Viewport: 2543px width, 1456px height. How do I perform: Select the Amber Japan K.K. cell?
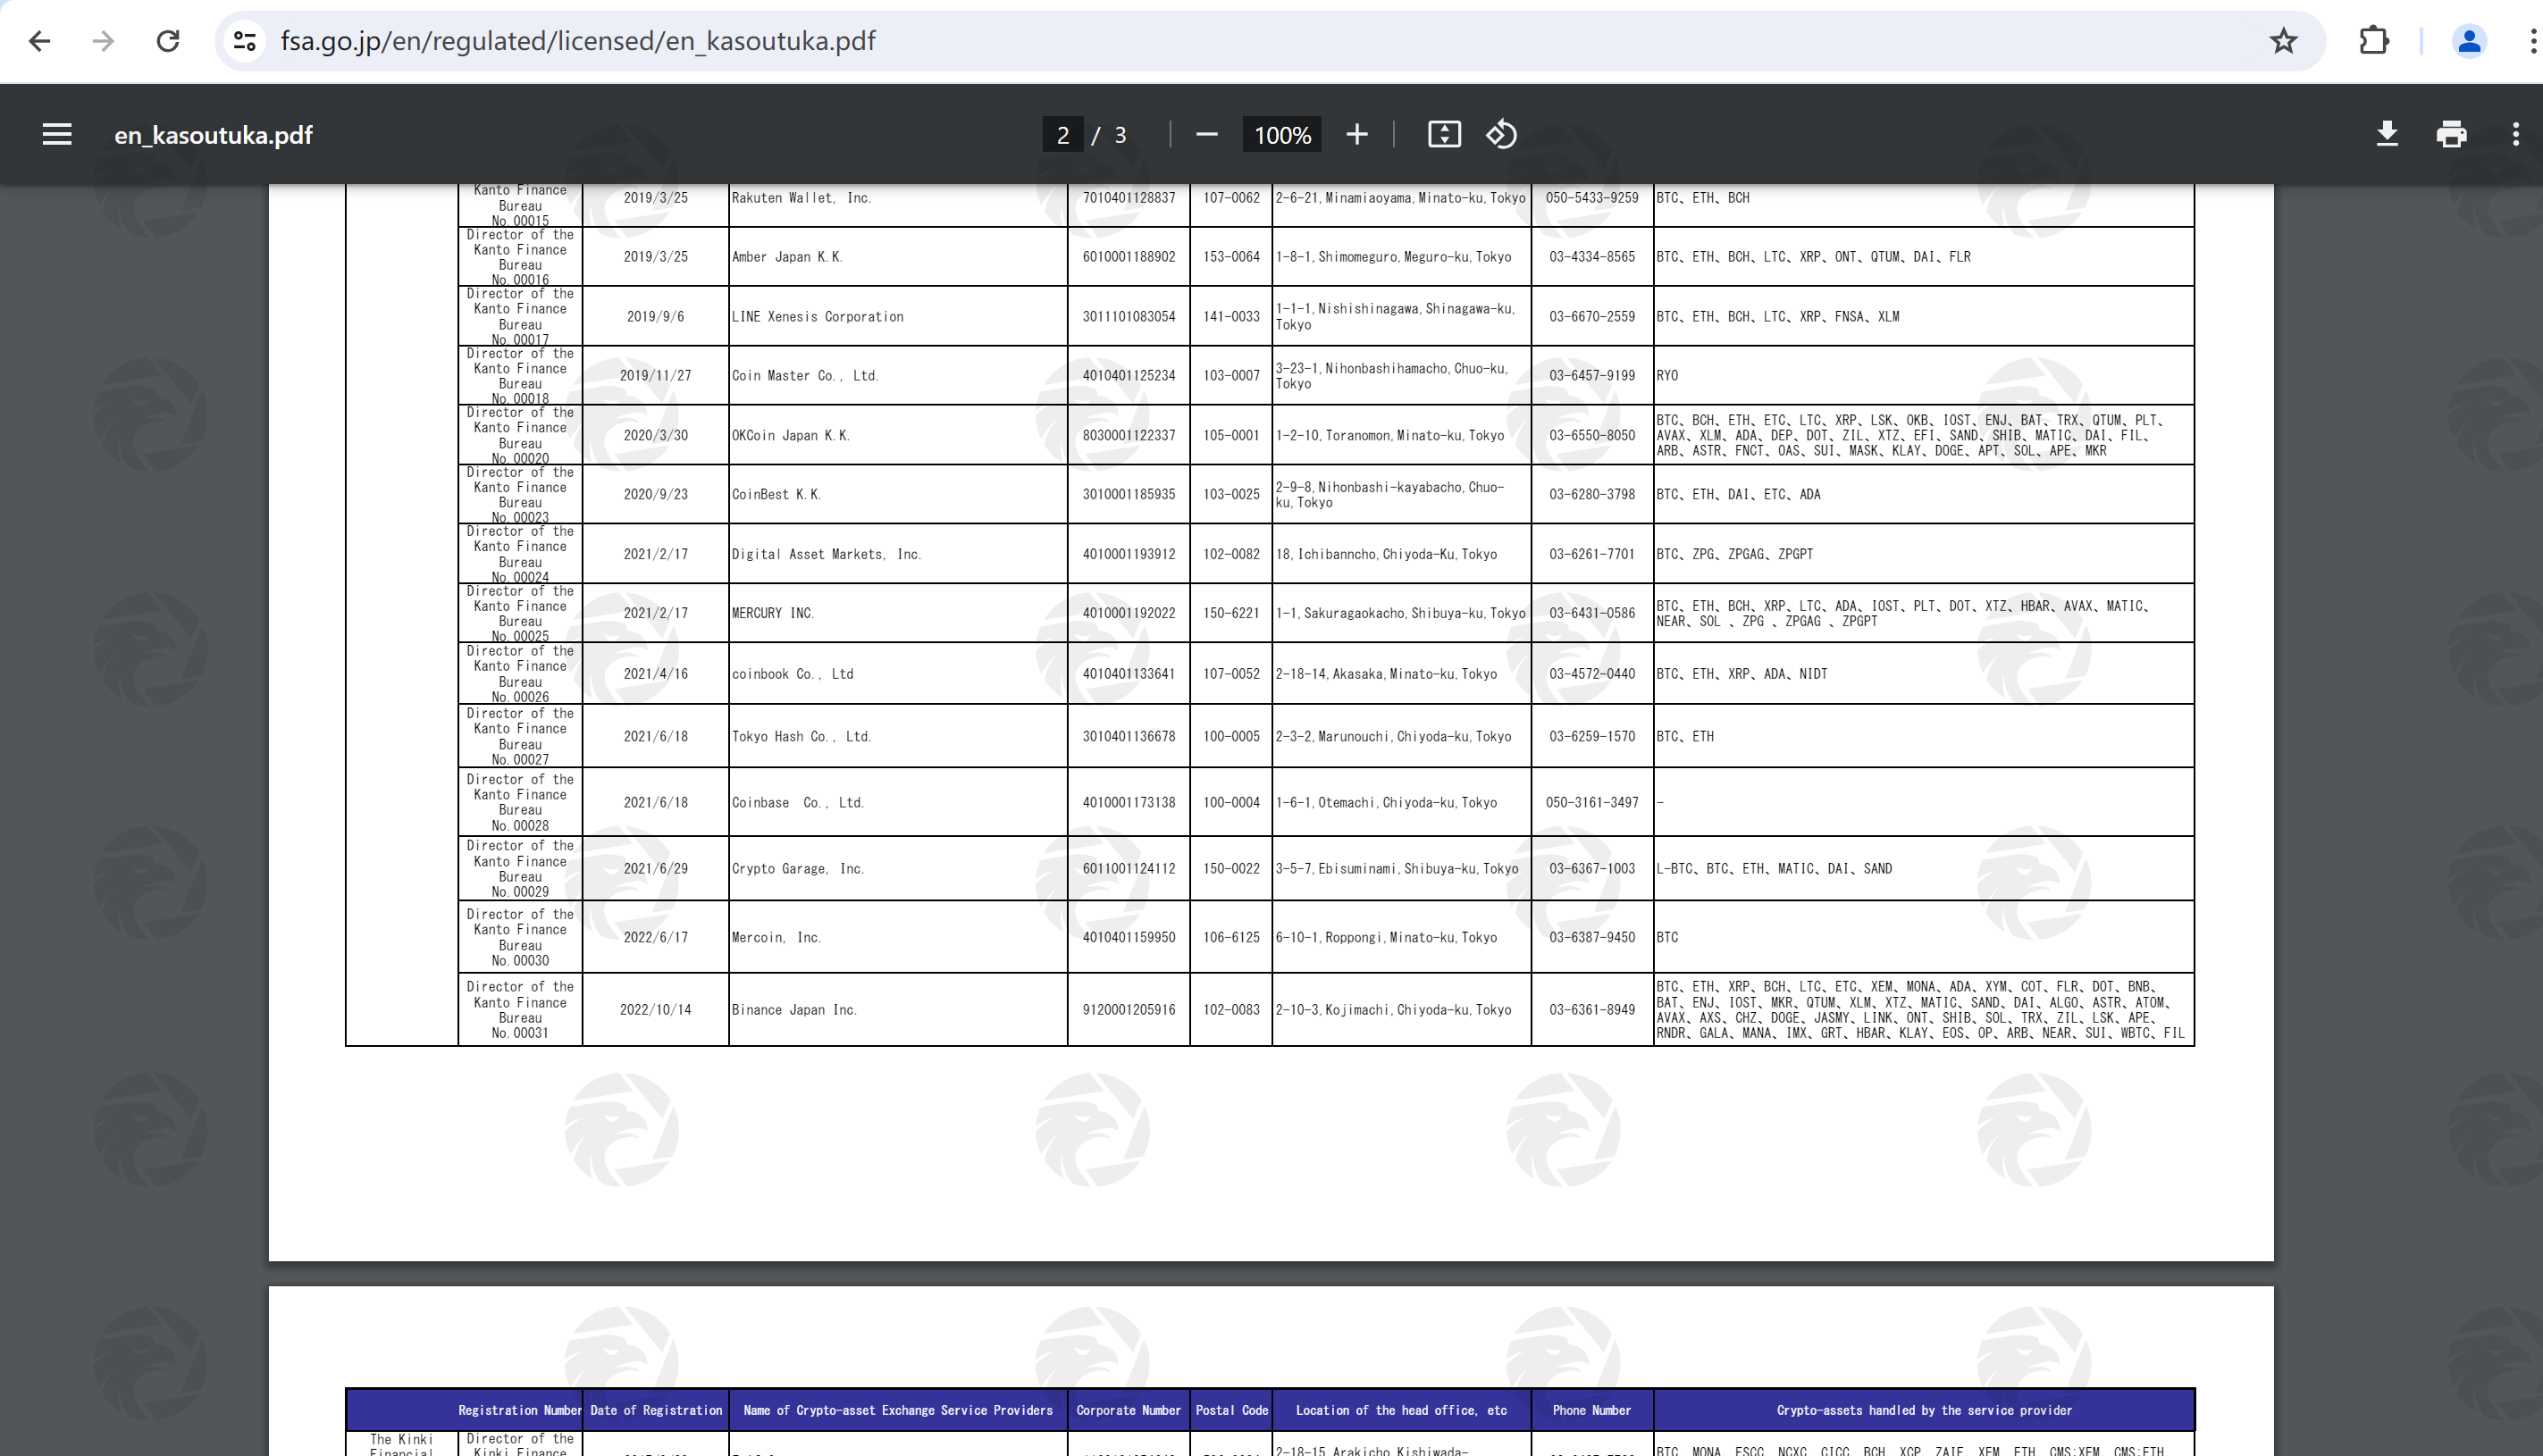898,257
